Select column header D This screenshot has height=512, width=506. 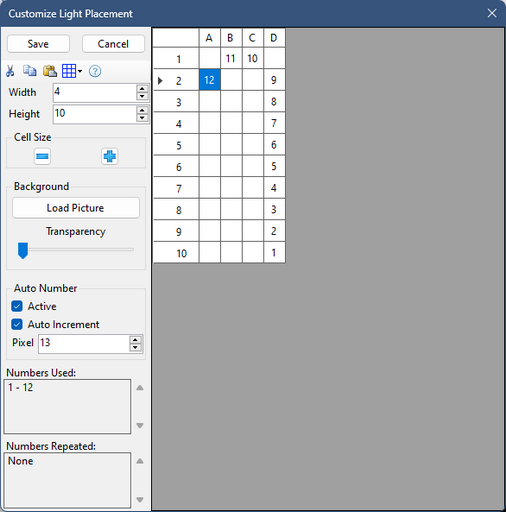pos(274,38)
